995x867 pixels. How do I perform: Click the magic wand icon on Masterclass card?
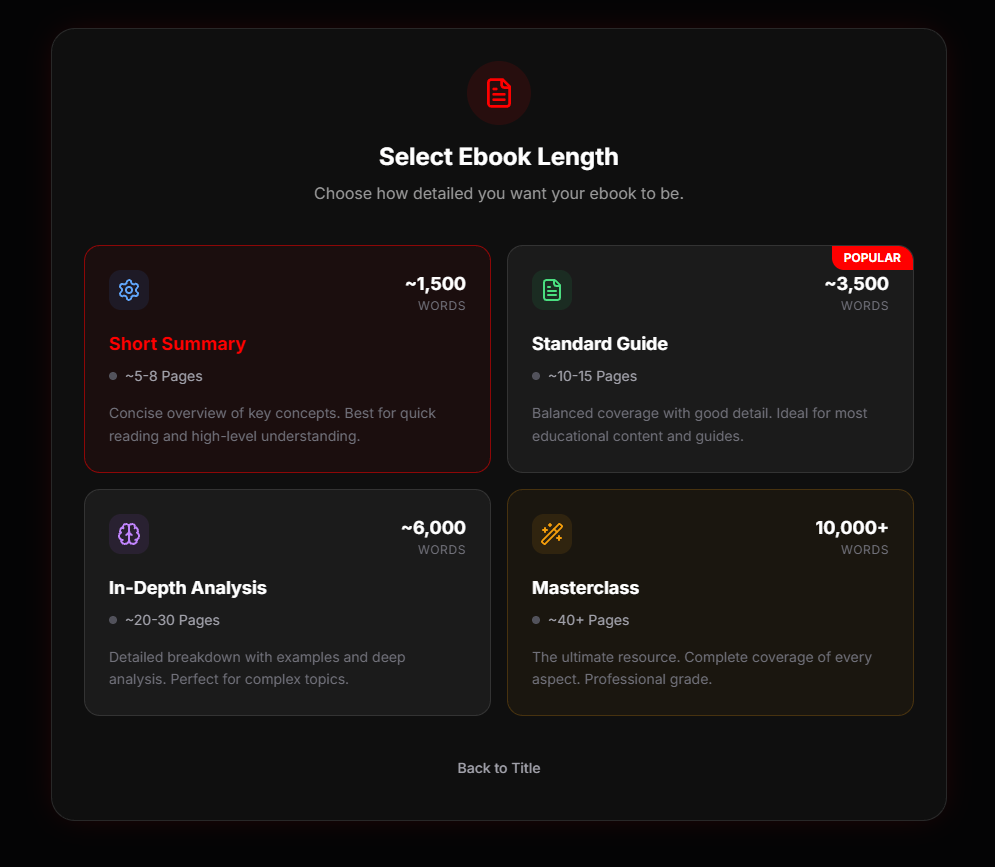(x=552, y=534)
